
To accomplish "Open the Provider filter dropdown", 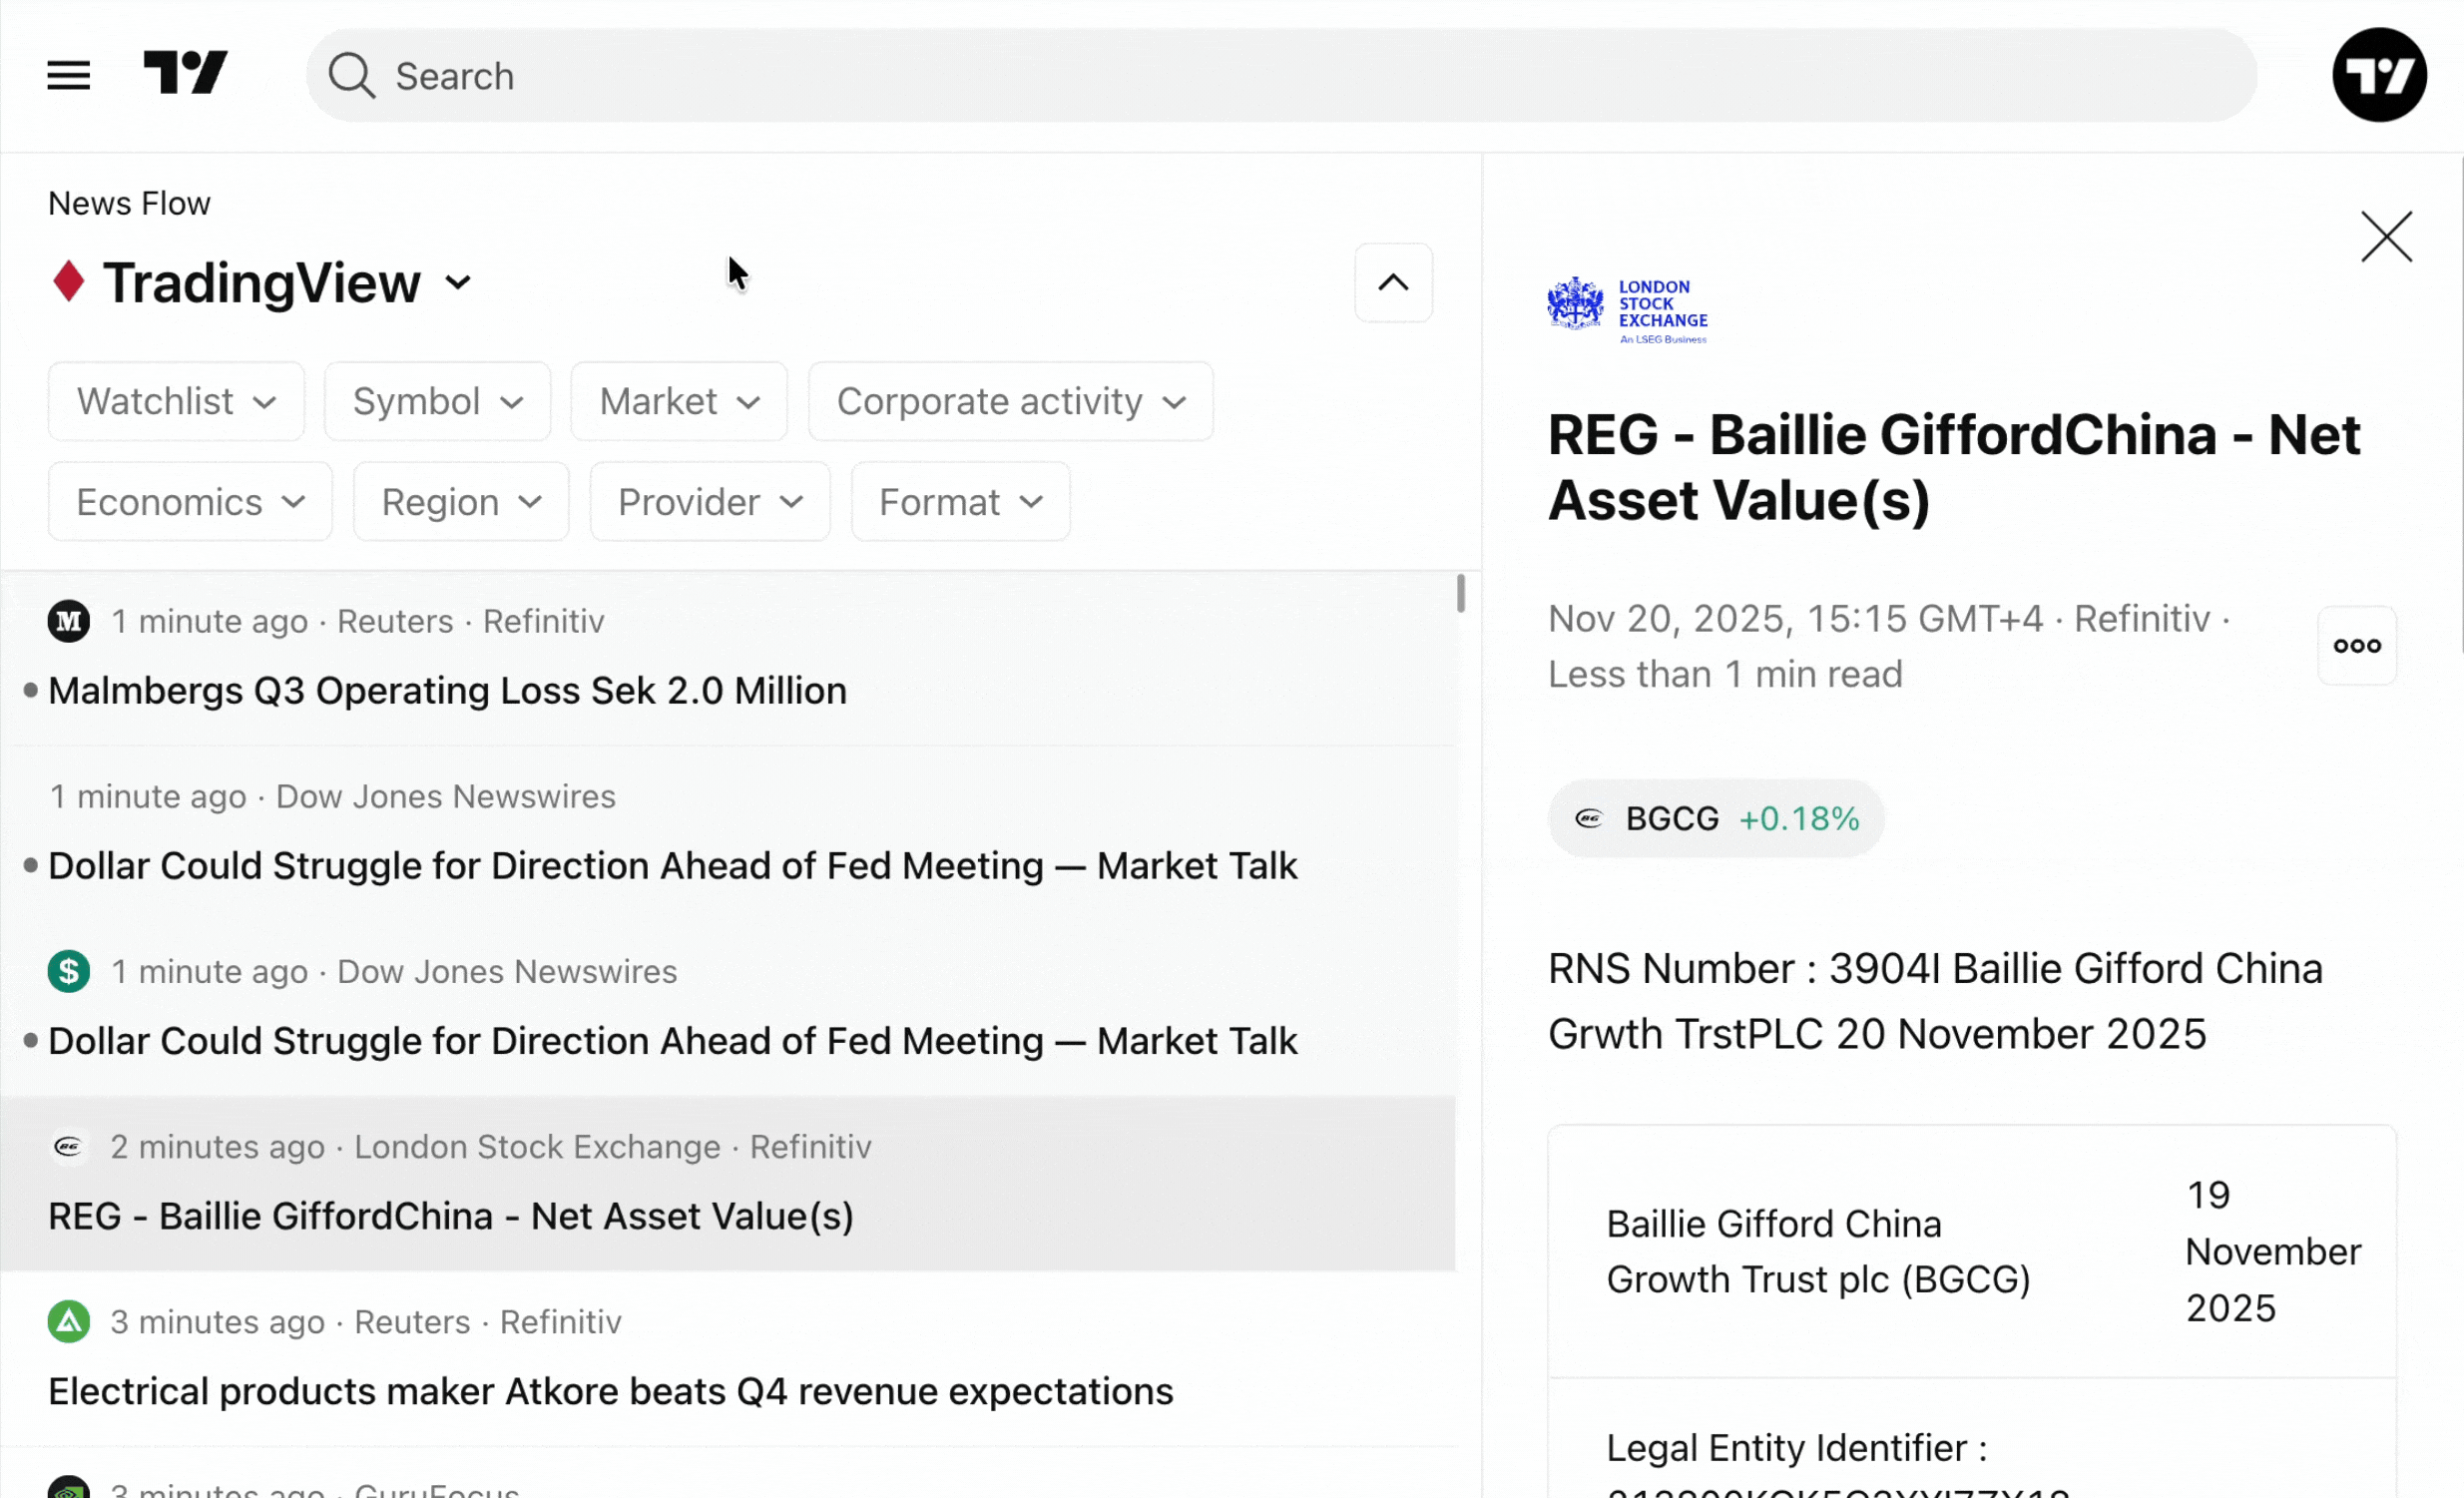I will 710,502.
